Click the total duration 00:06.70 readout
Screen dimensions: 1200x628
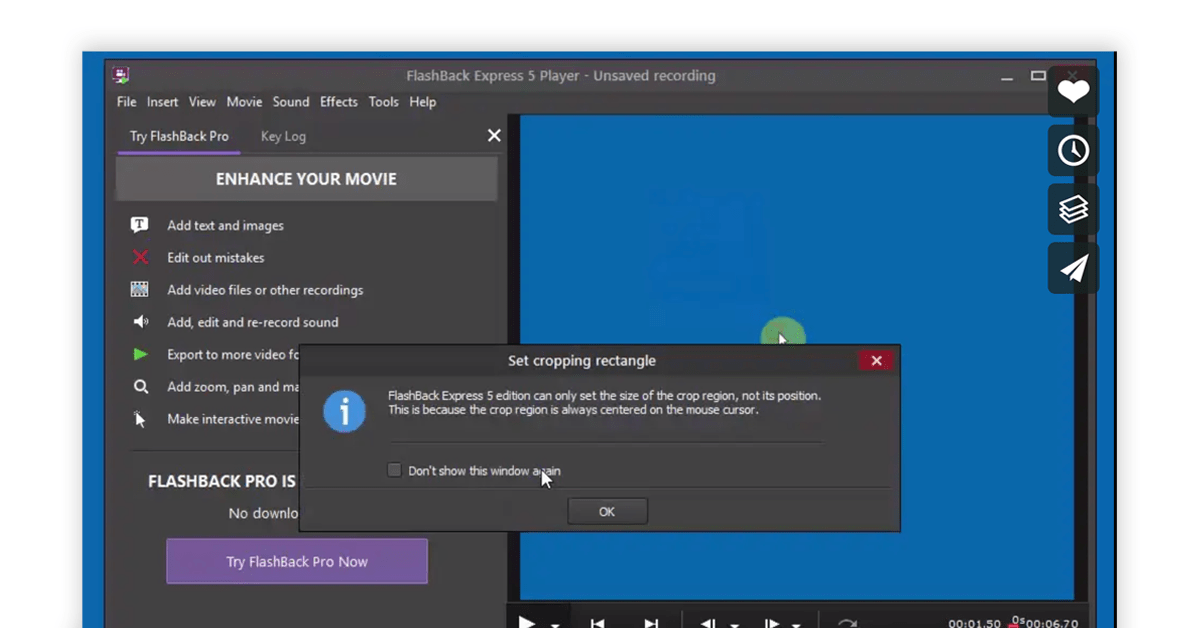coord(1054,623)
